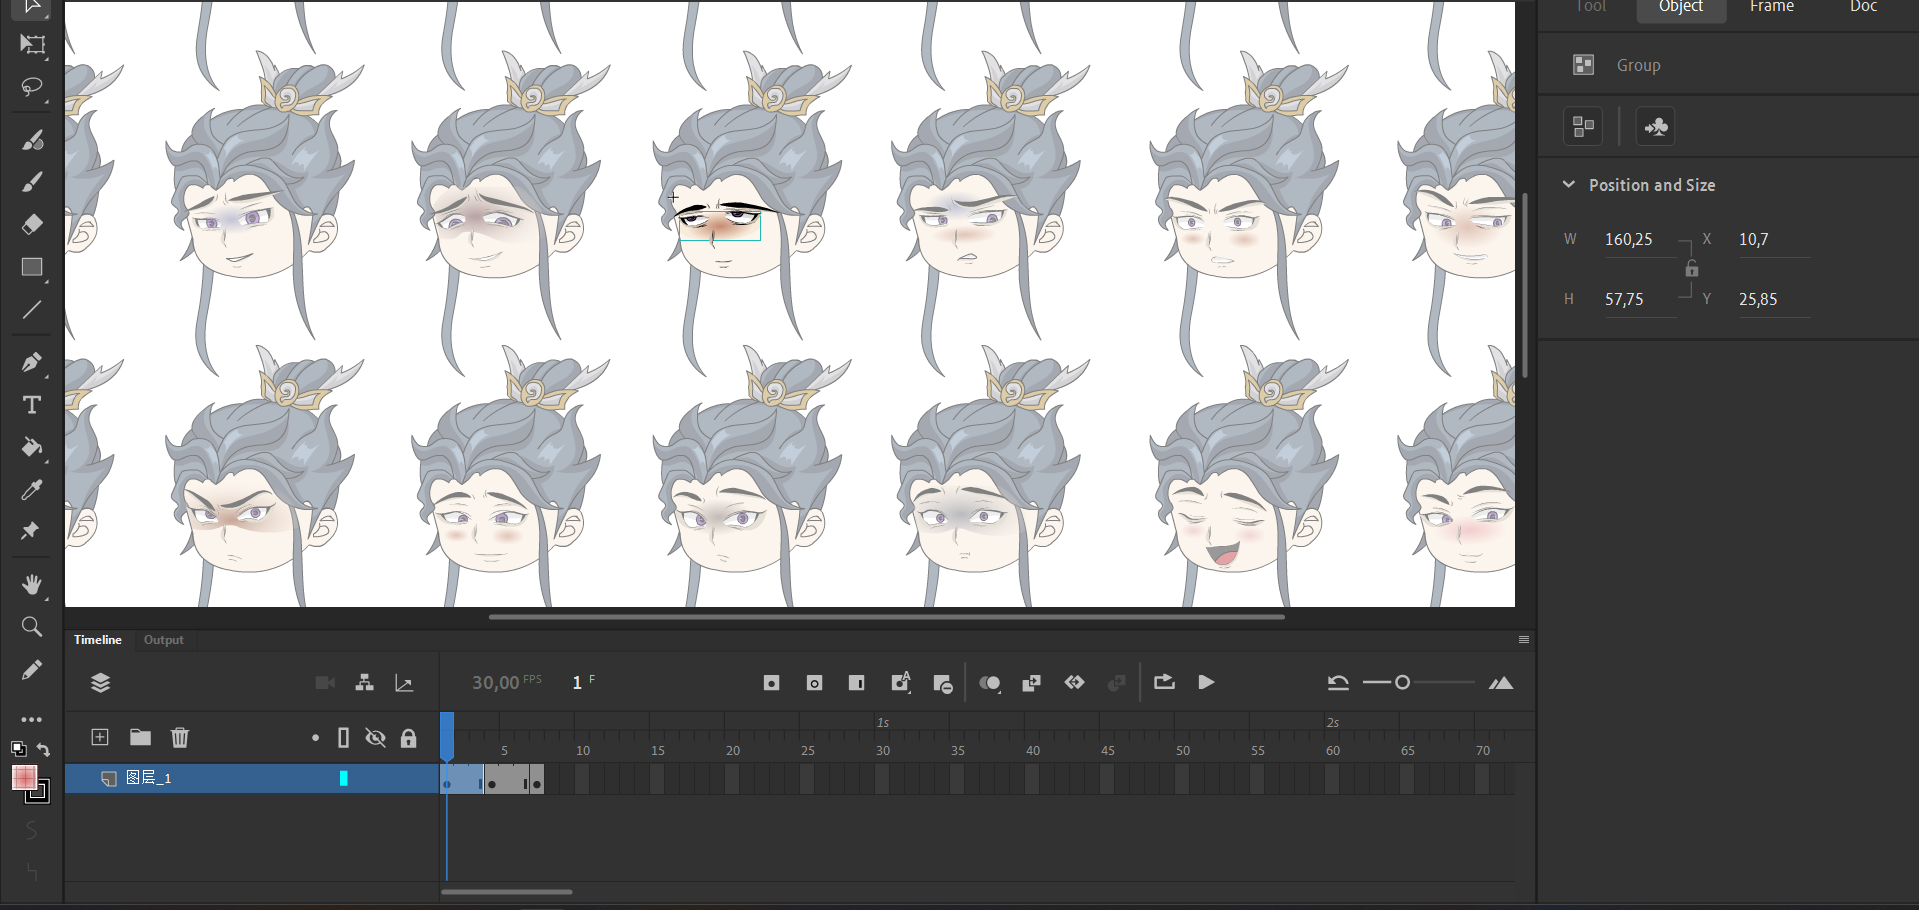Choose the Eyedropper tool

click(32, 489)
